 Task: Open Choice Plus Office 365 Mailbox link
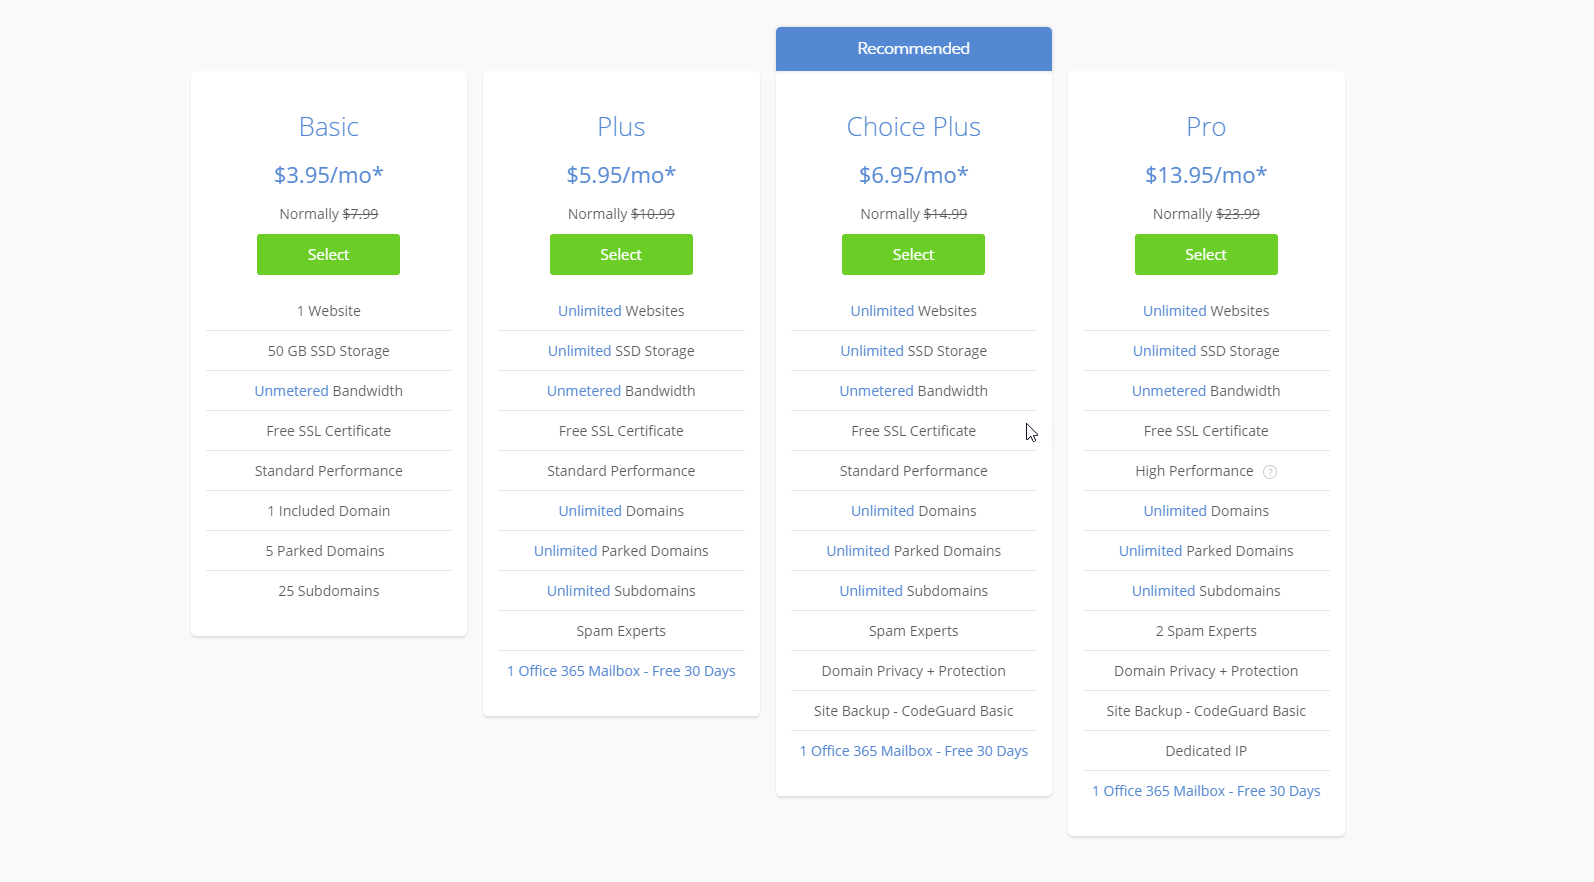click(x=913, y=751)
